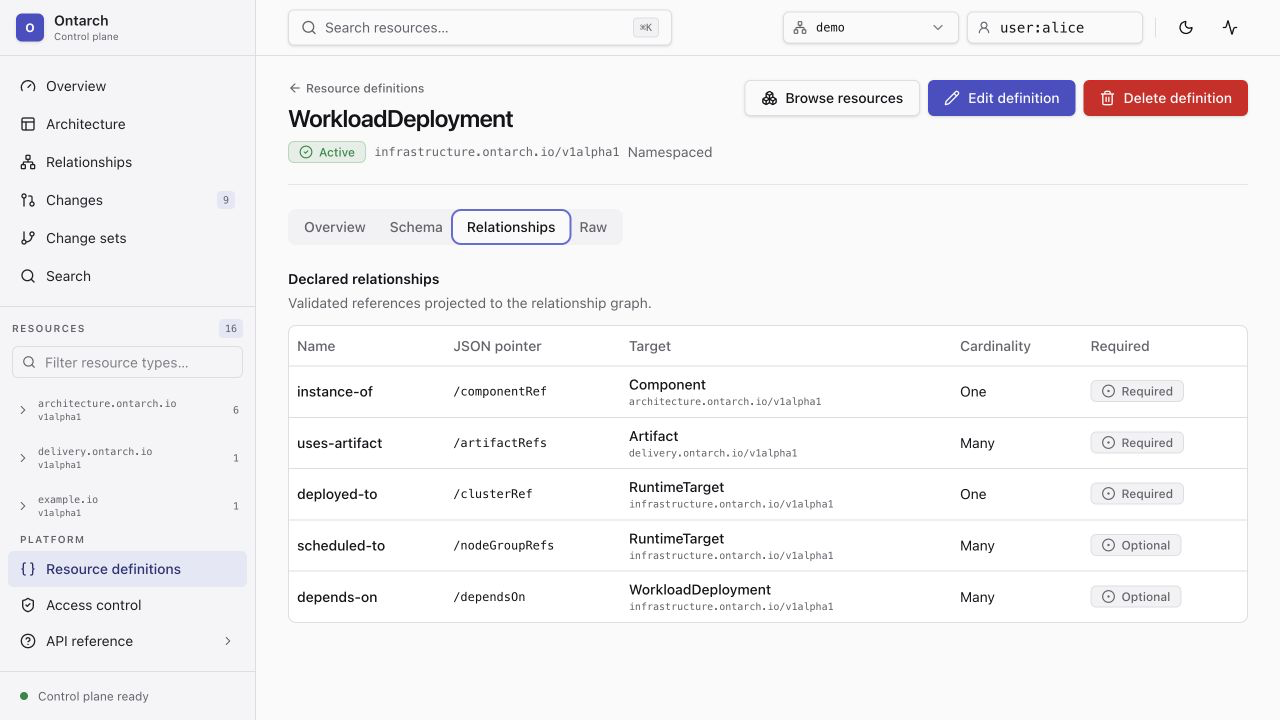The image size is (1280, 720).
Task: Expand architecture.ontarch.io resource group
Action: pyautogui.click(x=128, y=410)
